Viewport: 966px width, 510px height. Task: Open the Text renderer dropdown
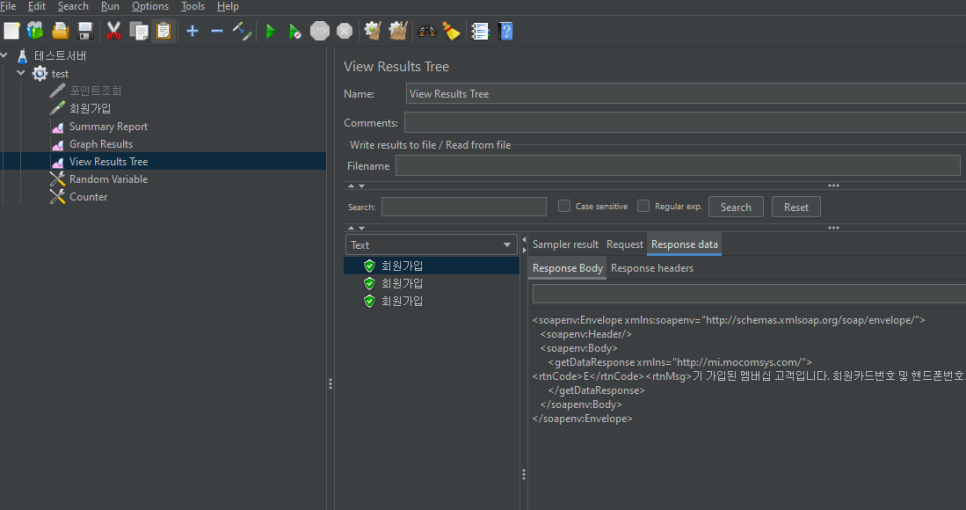pos(431,245)
